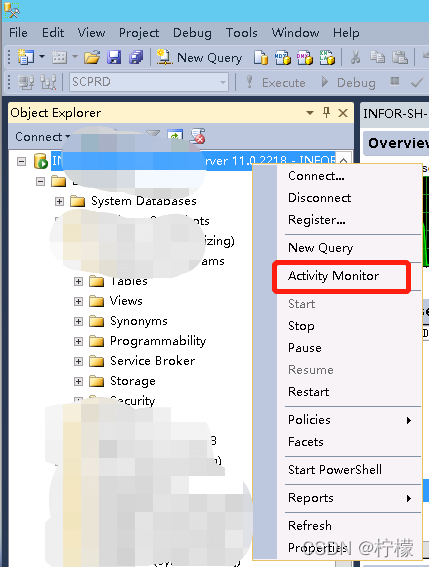Open the Window menu

pyautogui.click(x=295, y=33)
